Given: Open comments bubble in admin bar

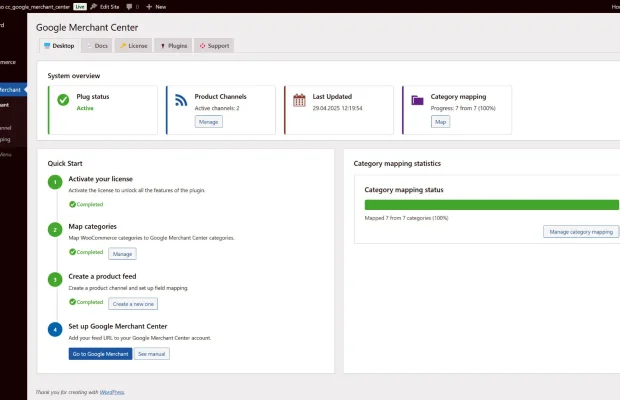Looking at the screenshot, I should [132, 7].
